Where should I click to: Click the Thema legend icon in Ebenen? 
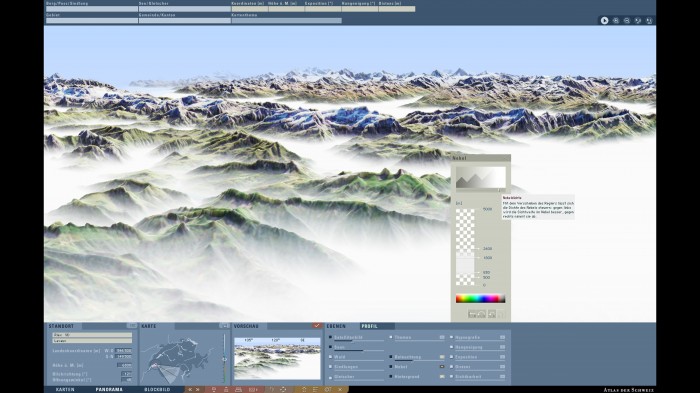pos(442,337)
